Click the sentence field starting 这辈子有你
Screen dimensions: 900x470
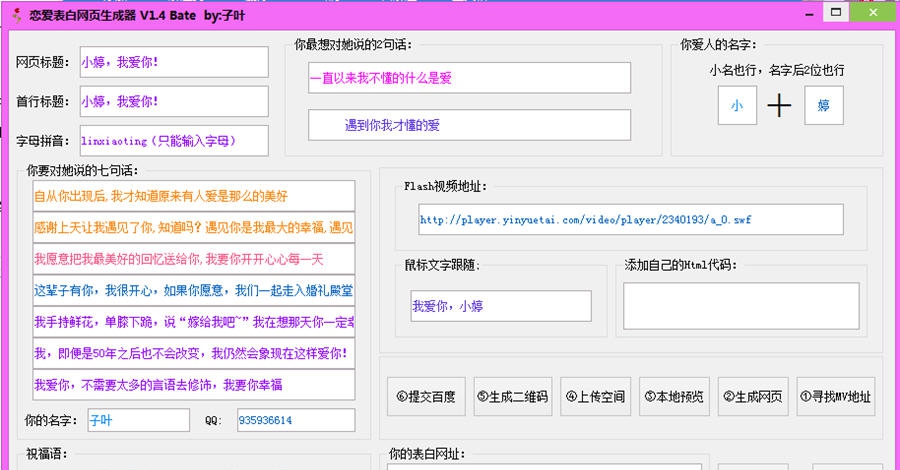click(x=194, y=290)
